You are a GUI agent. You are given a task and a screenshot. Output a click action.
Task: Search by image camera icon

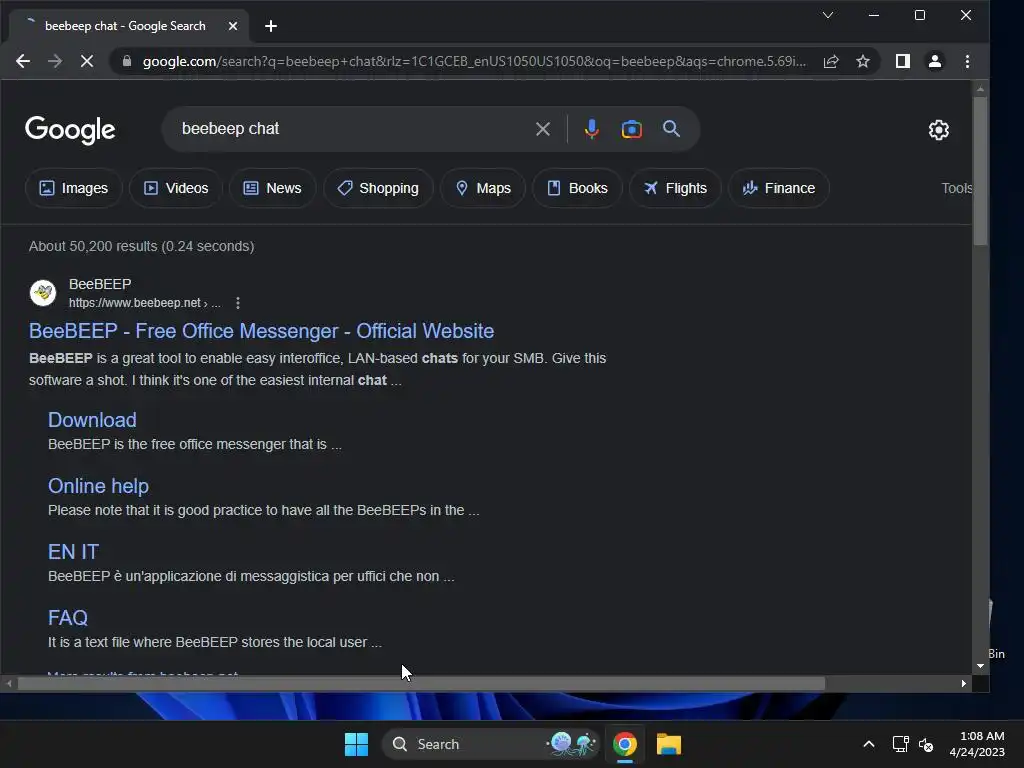tap(632, 129)
